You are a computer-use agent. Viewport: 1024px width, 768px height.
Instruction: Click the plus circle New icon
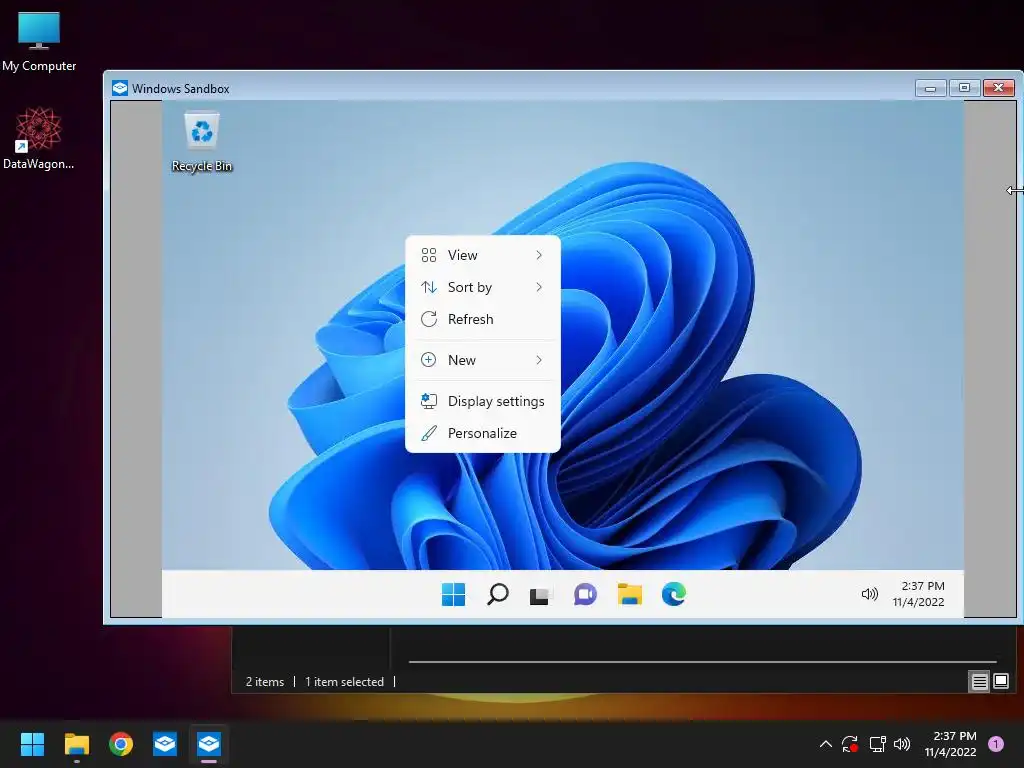(428, 360)
